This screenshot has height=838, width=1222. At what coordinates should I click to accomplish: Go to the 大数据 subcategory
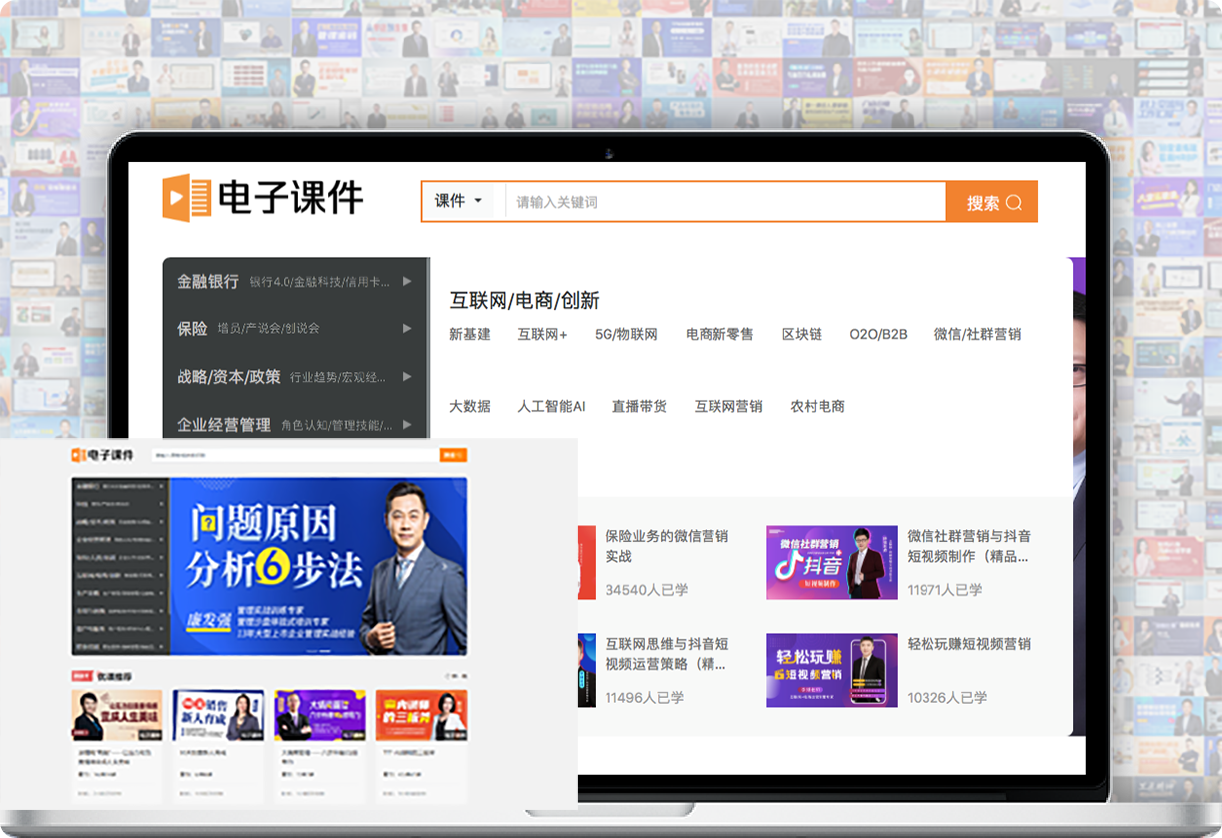coord(470,407)
